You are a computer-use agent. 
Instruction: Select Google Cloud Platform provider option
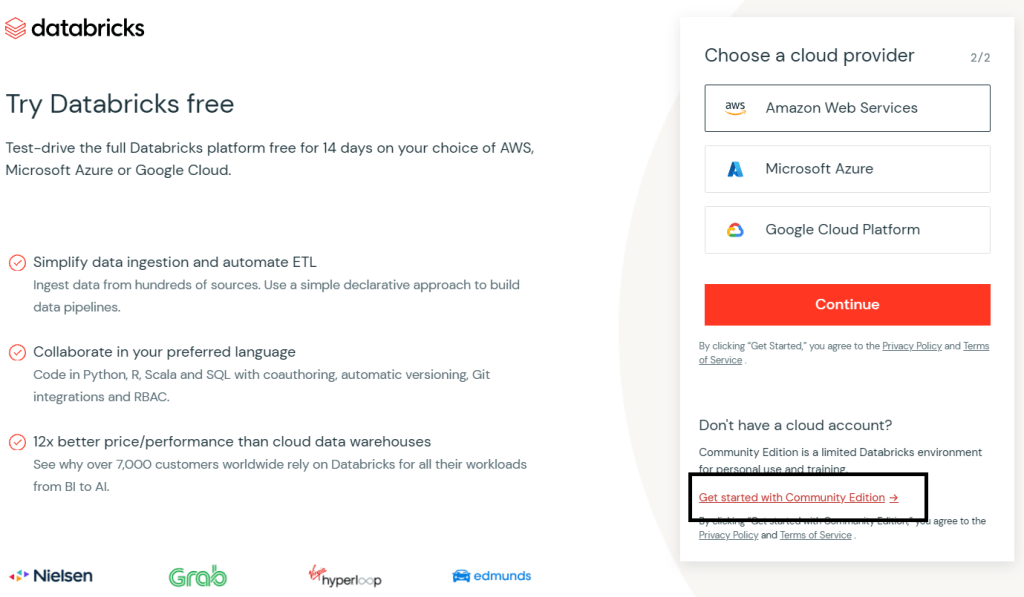pos(847,230)
